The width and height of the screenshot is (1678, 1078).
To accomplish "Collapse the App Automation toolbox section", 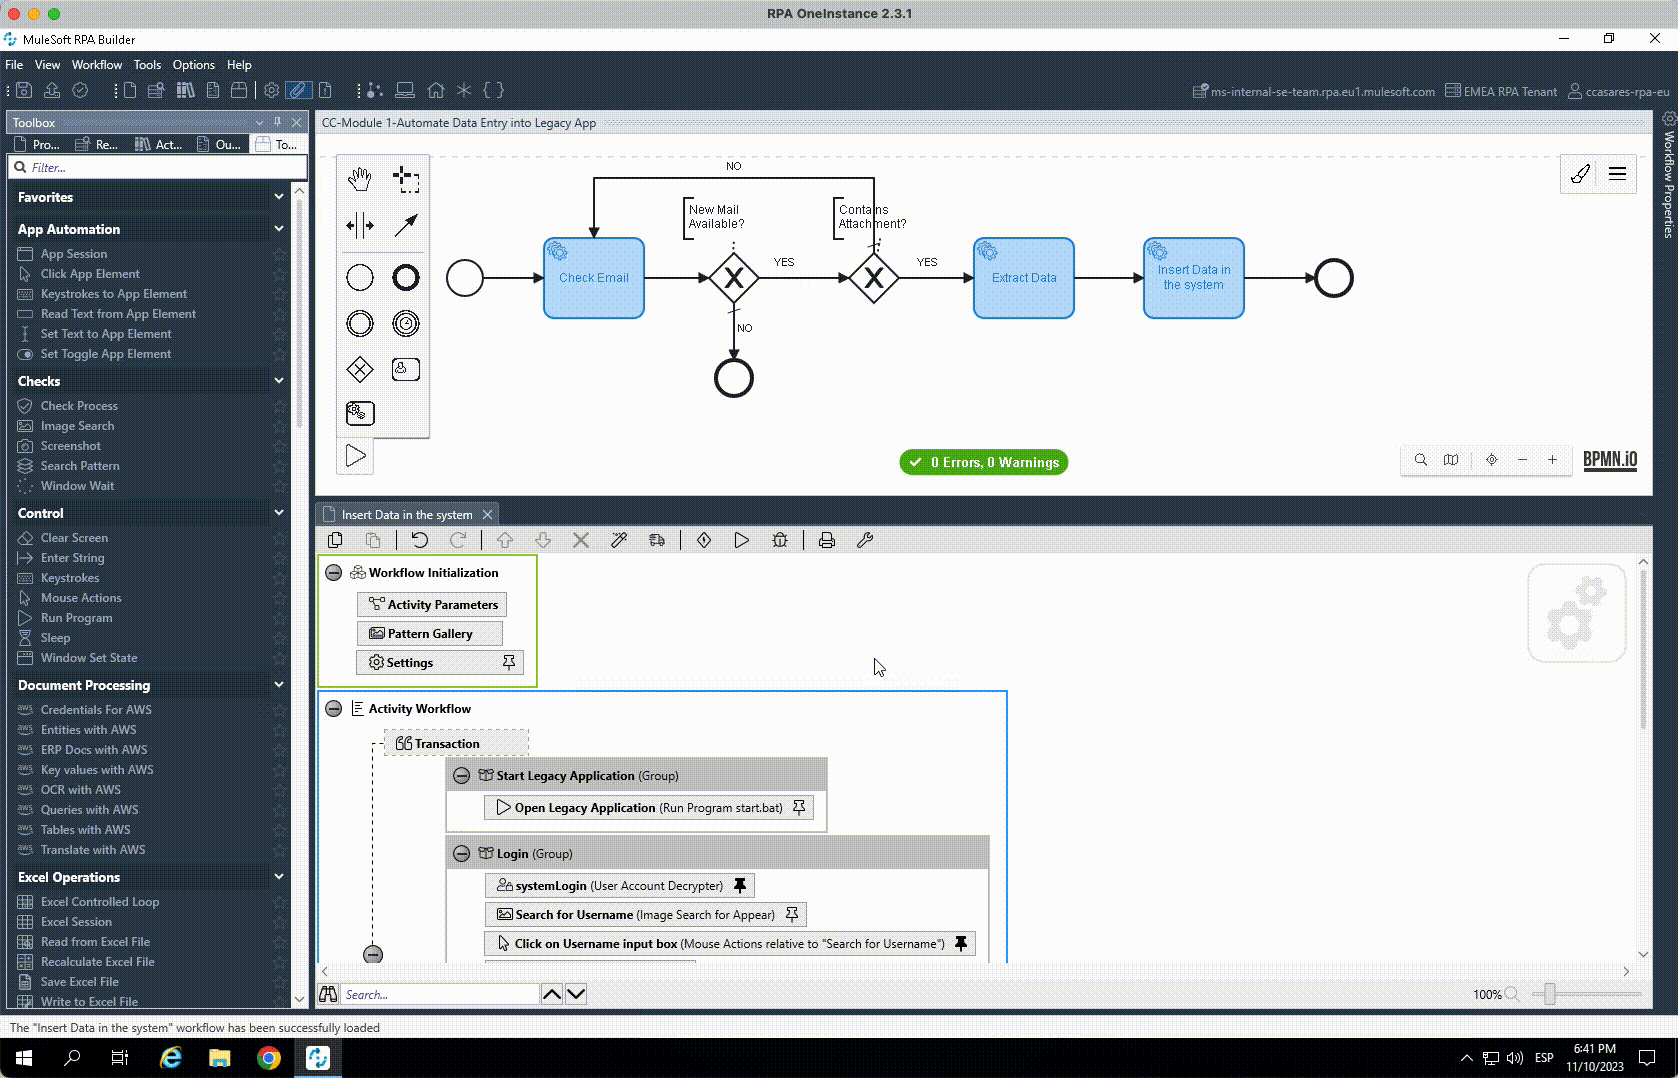I will [278, 229].
